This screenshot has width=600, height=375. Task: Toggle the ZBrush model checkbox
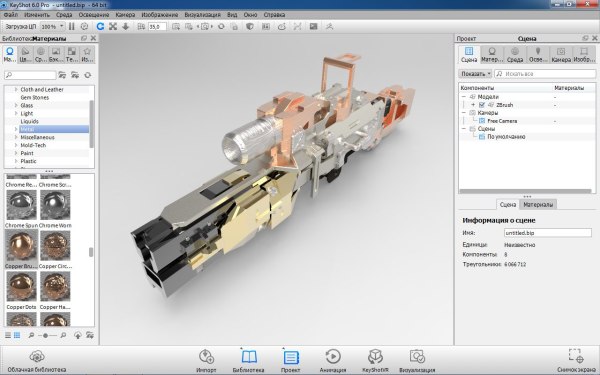(482, 105)
